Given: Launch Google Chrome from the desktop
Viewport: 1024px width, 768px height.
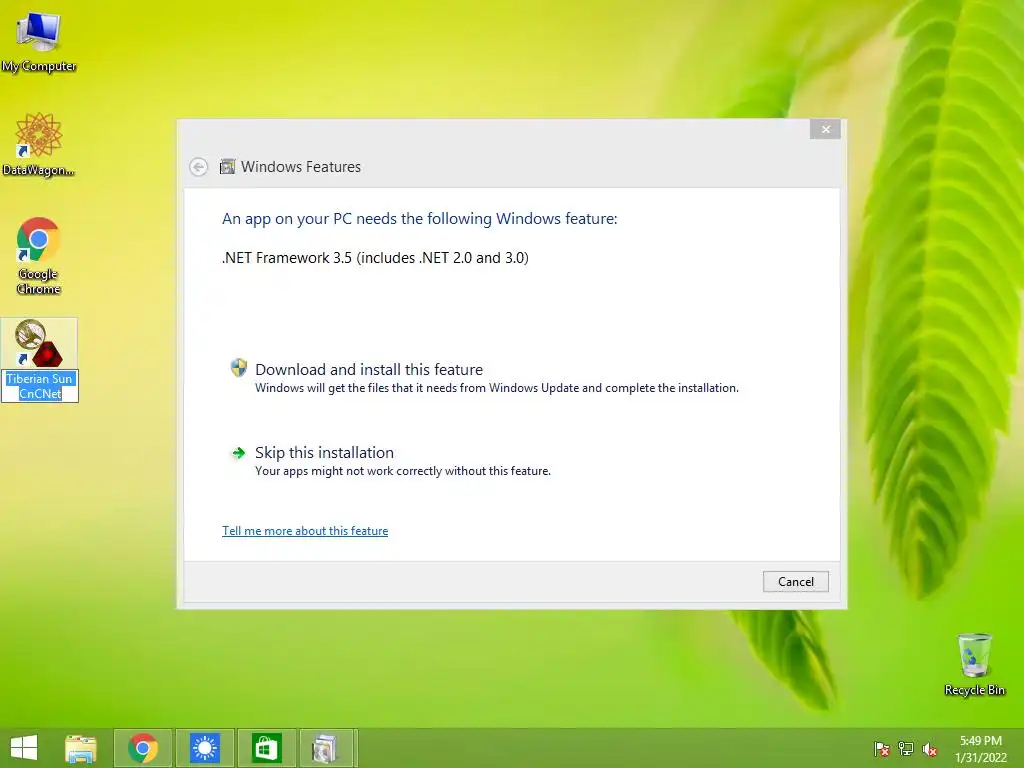Looking at the screenshot, I should point(39,255).
